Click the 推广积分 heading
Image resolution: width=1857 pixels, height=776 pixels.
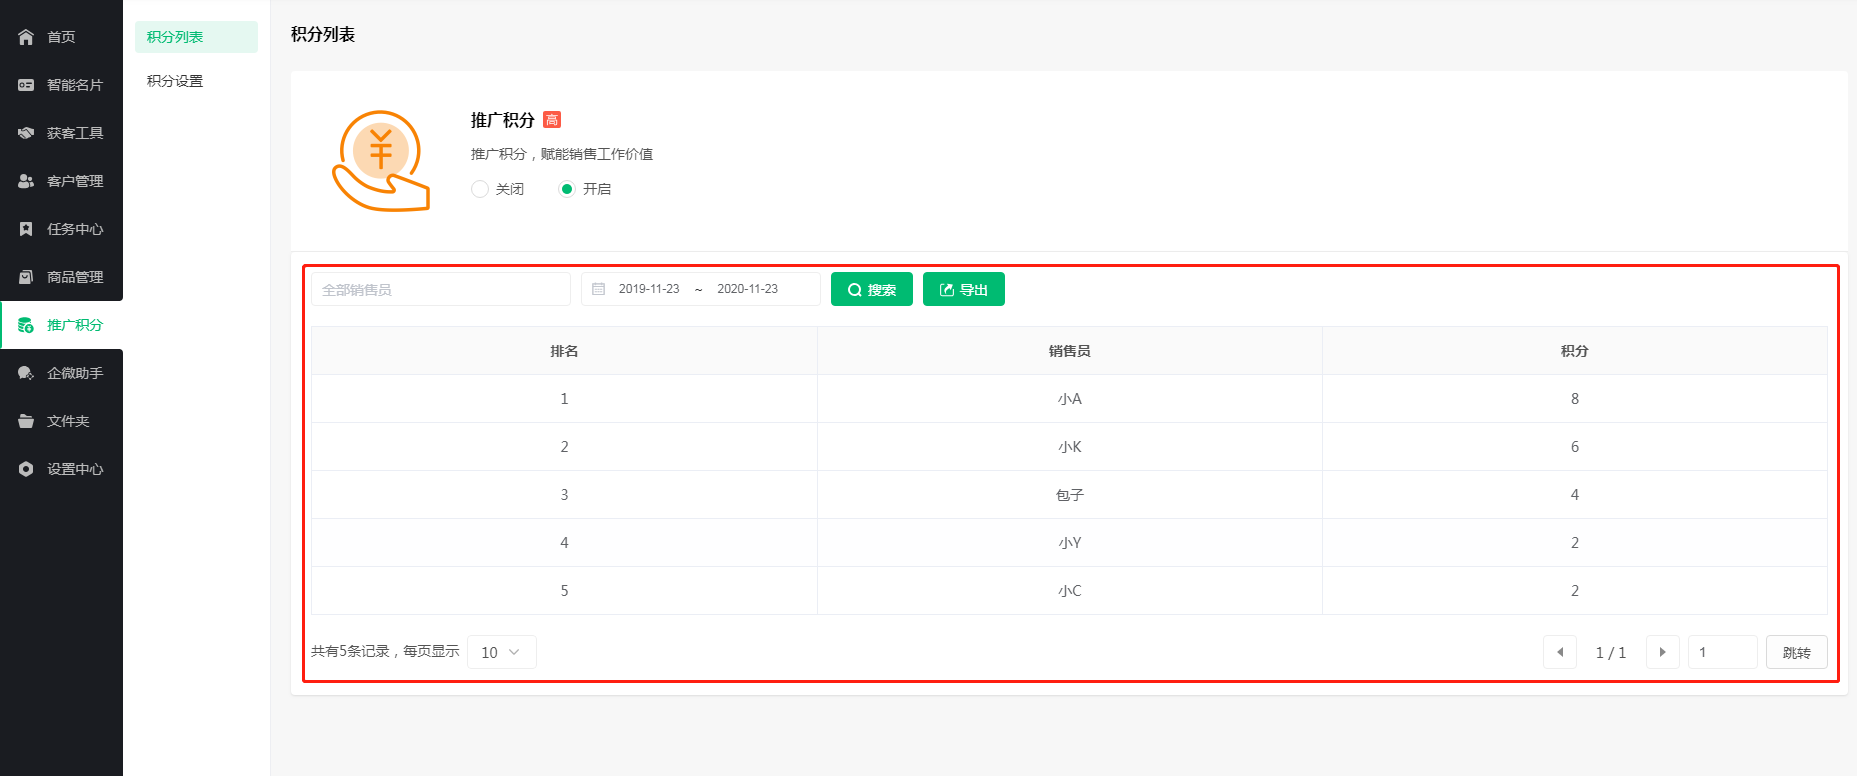[503, 120]
